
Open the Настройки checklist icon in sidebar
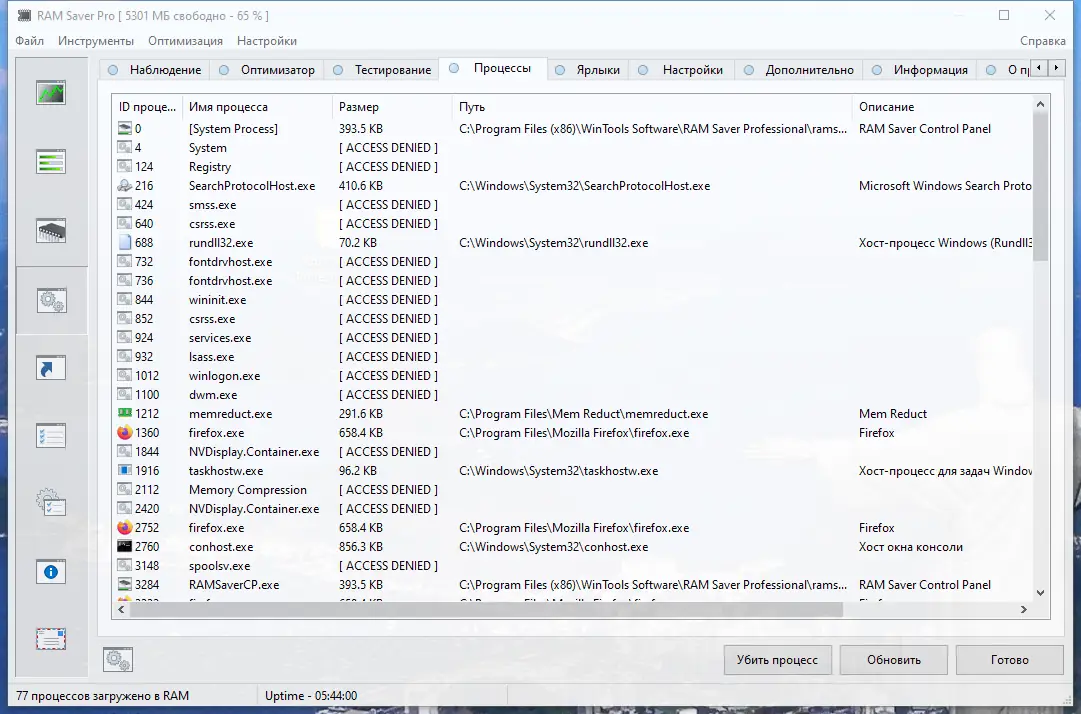point(51,434)
